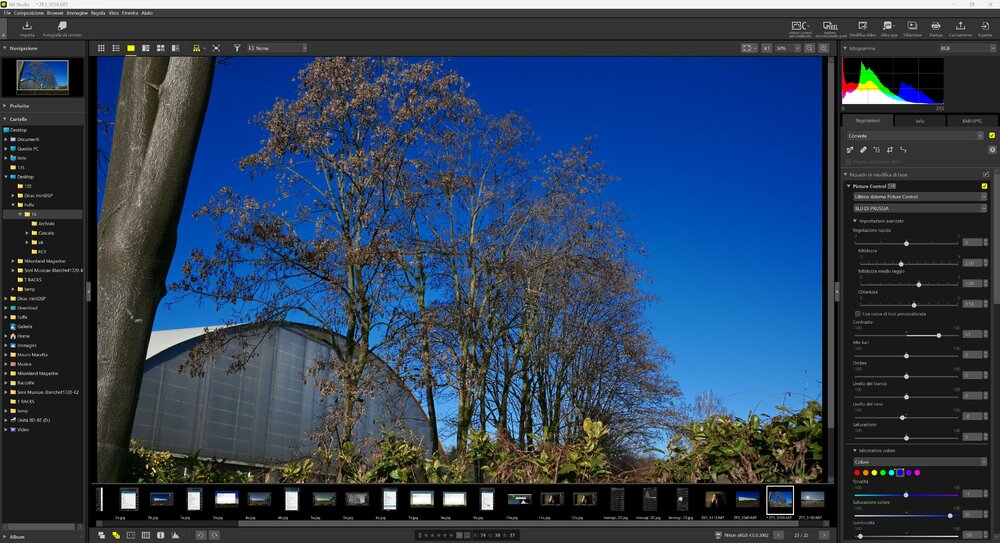This screenshot has height=543, width=1000.
Task: Switch to the XMP/IPTC tab
Action: pyautogui.click(x=972, y=121)
